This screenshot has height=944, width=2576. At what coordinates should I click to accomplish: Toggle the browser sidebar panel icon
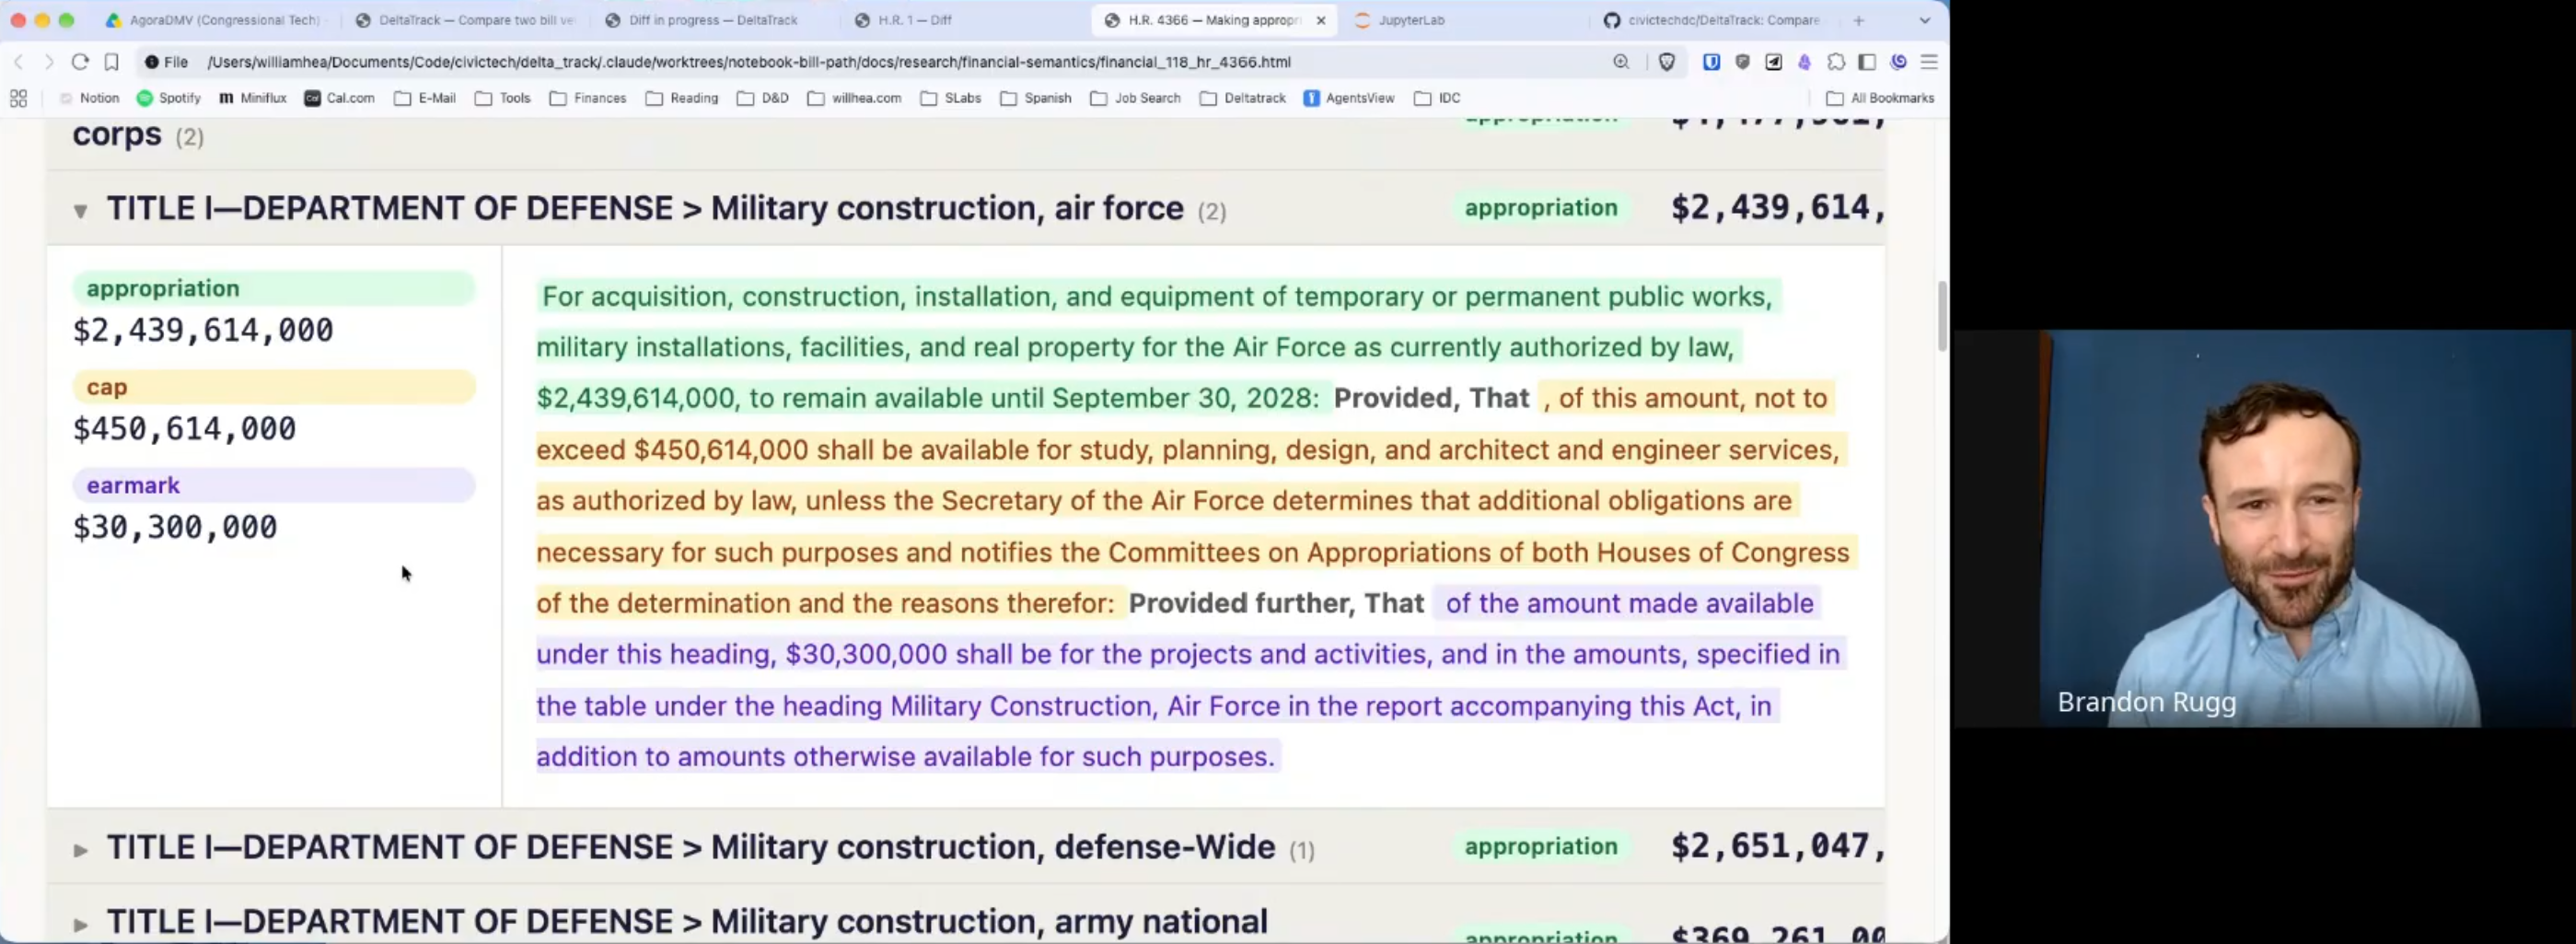tap(1867, 62)
